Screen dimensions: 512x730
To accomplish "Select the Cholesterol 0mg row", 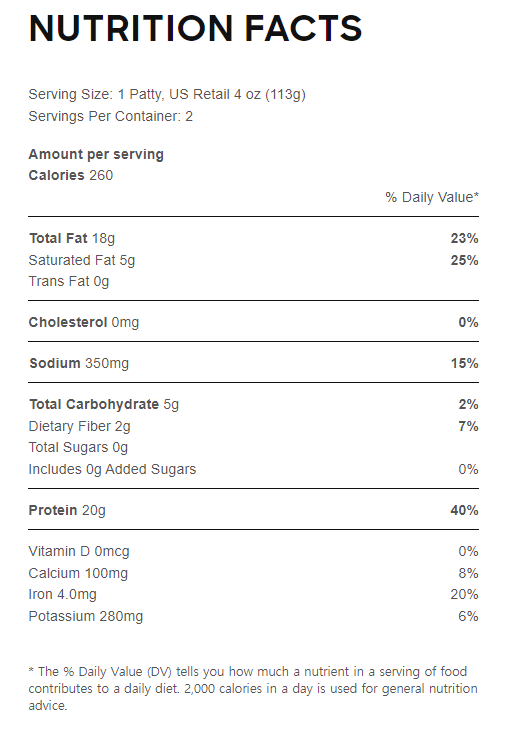I will click(254, 322).
